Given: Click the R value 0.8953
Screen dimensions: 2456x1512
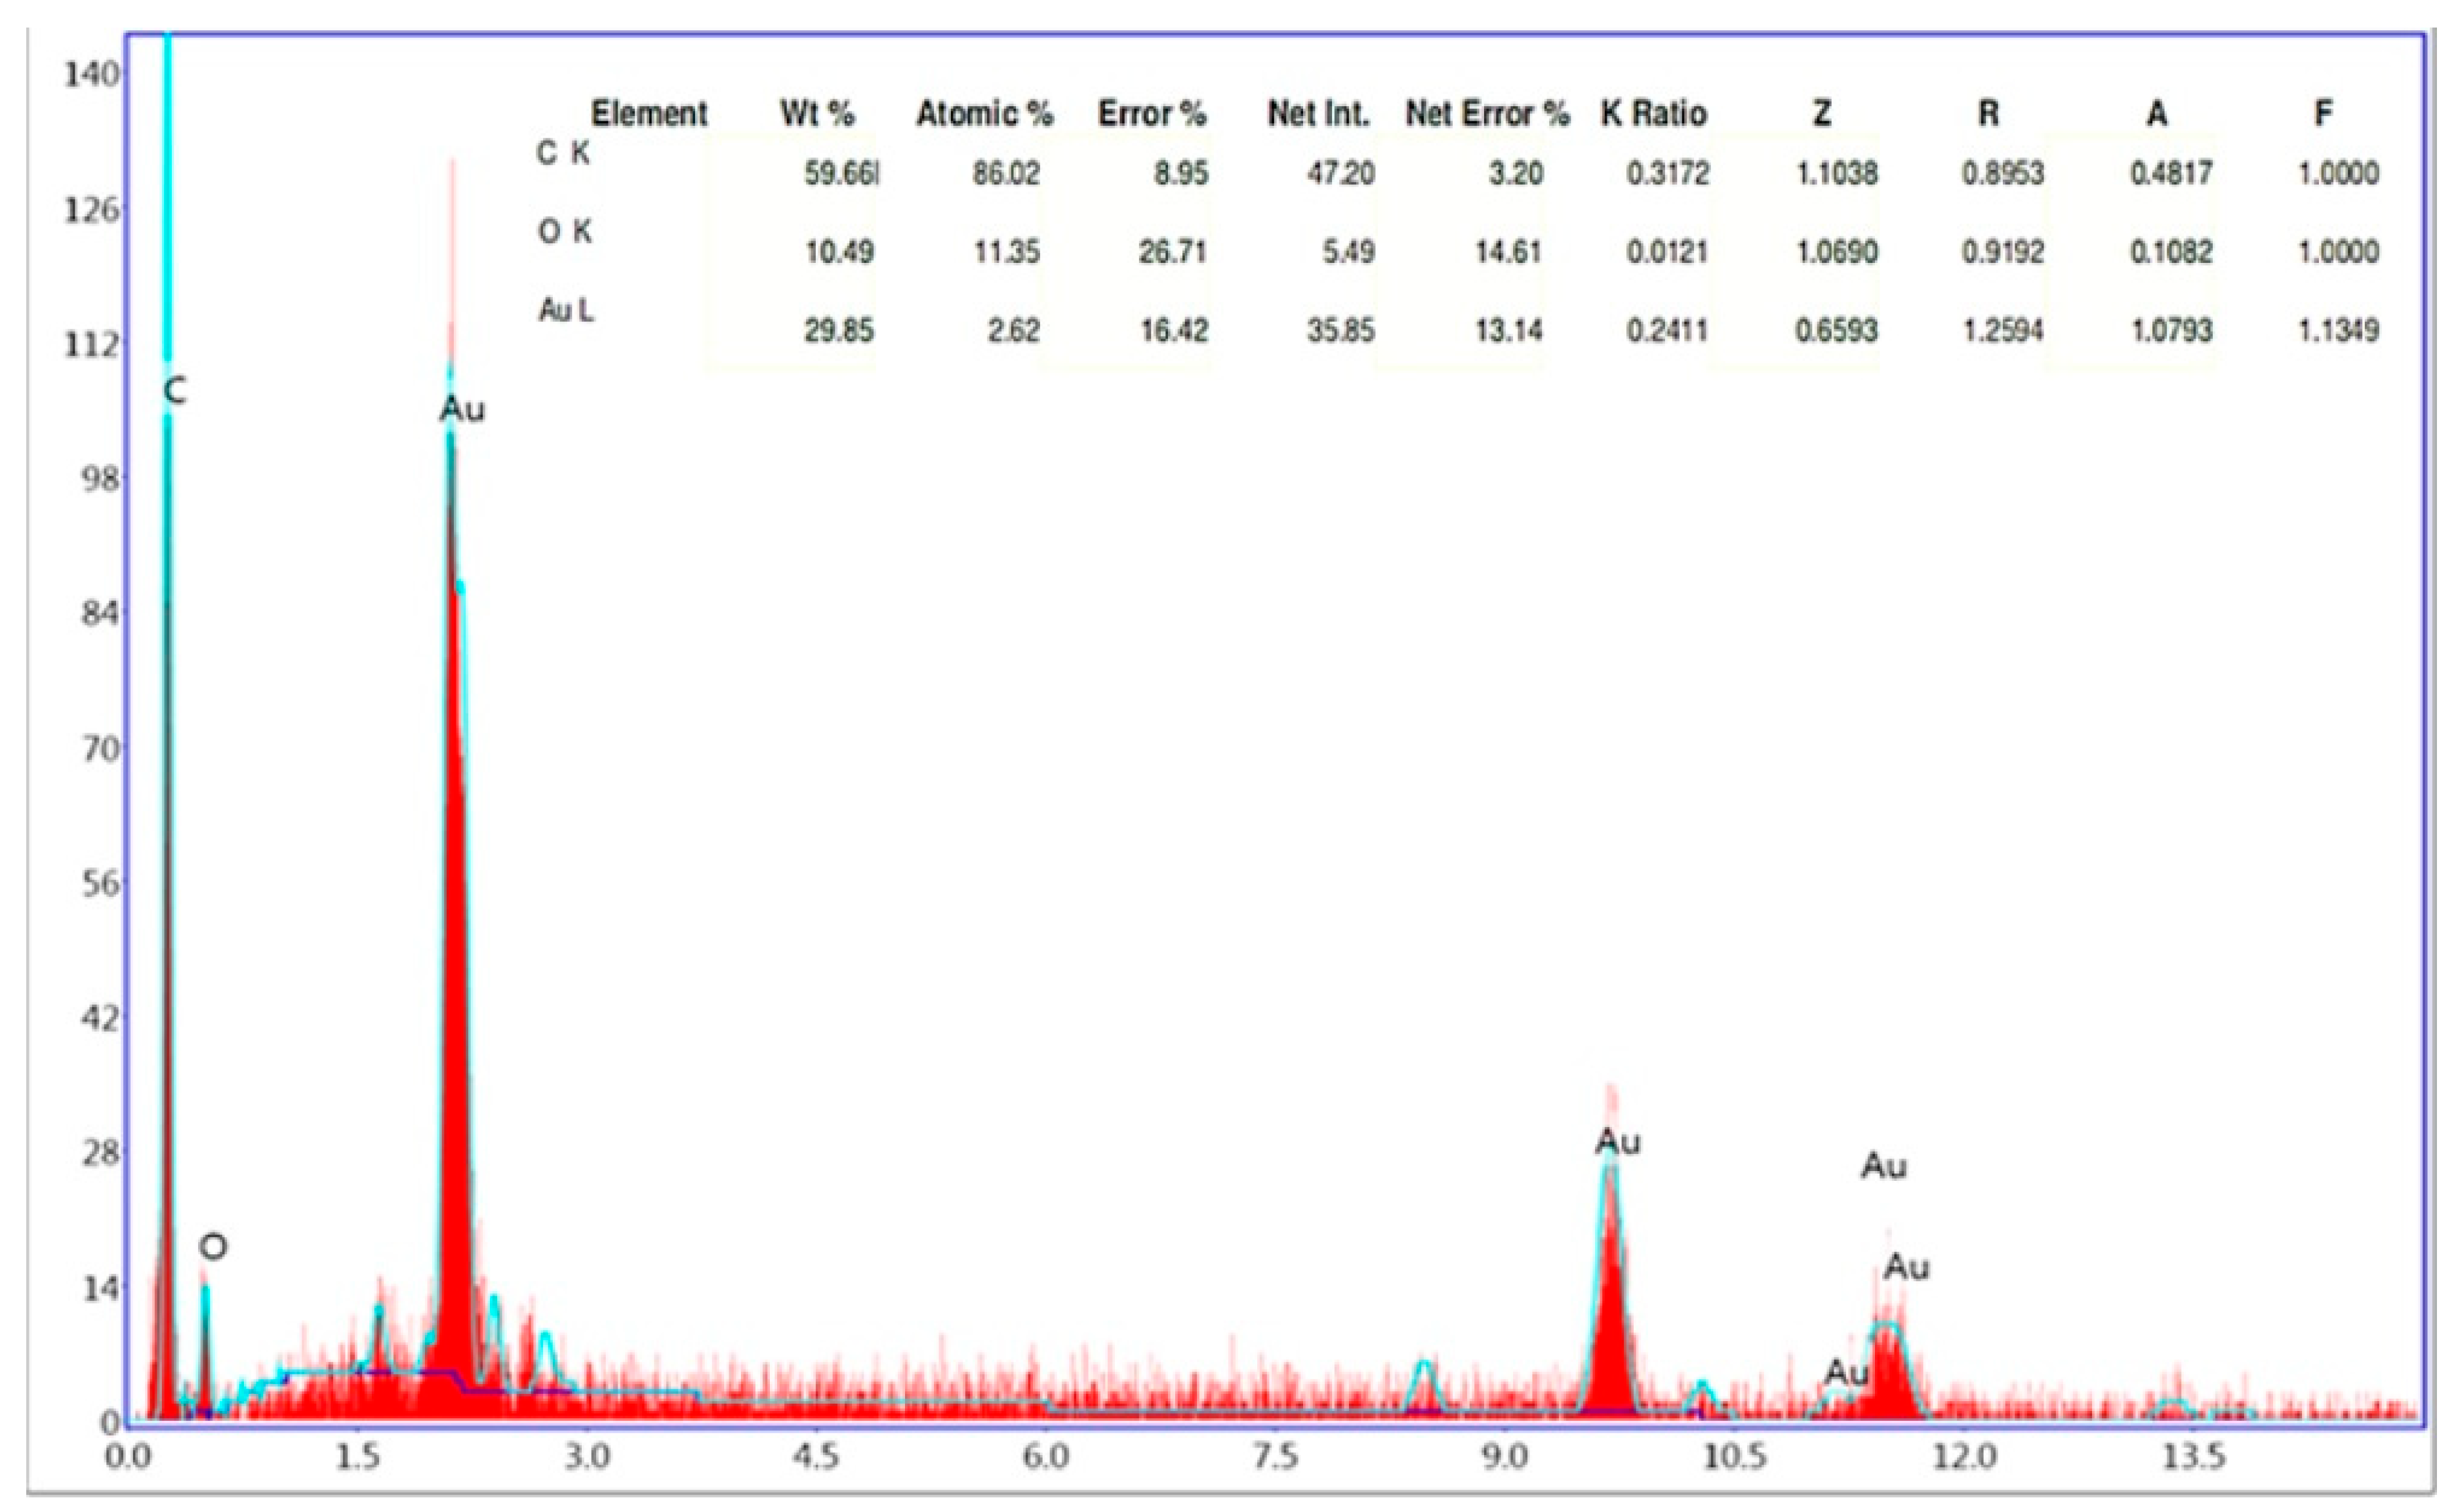Looking at the screenshot, I should tap(2002, 174).
